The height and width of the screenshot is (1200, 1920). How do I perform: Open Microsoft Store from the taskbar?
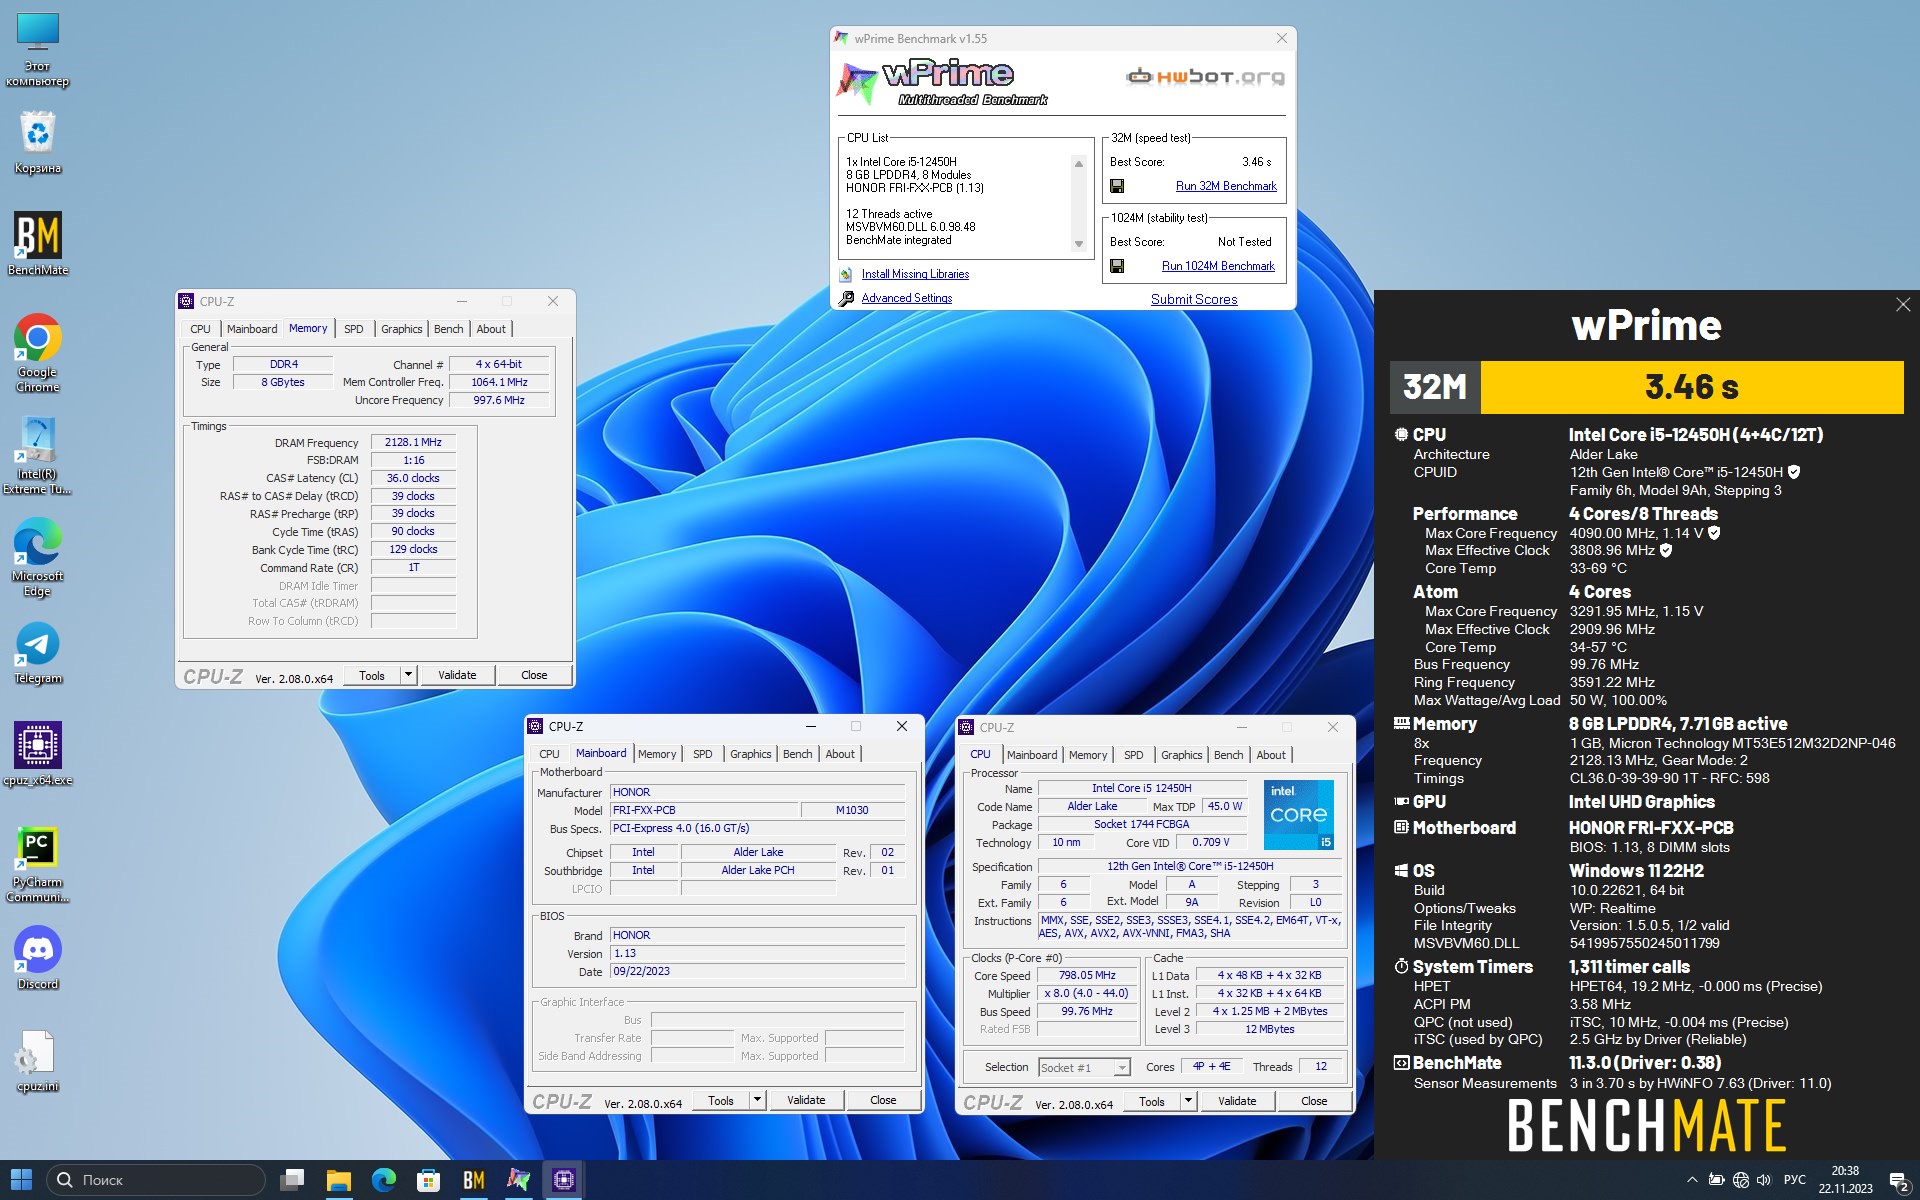428,1180
